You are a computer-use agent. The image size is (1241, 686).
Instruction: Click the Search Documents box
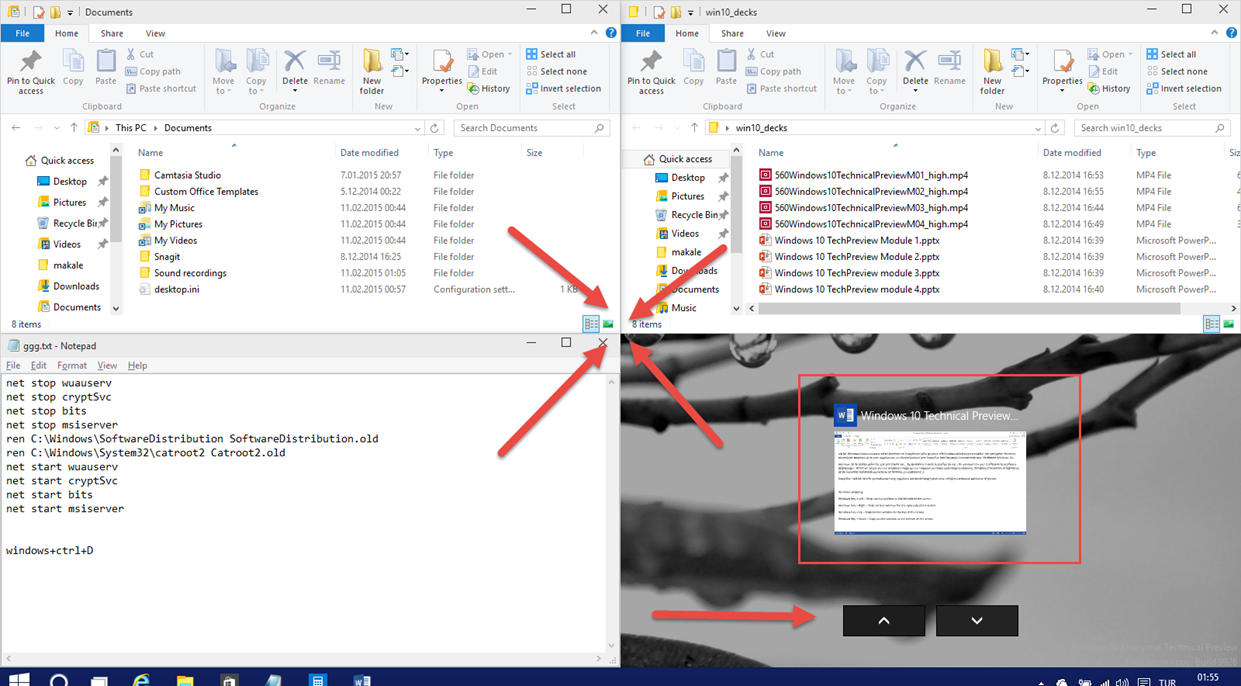click(532, 128)
